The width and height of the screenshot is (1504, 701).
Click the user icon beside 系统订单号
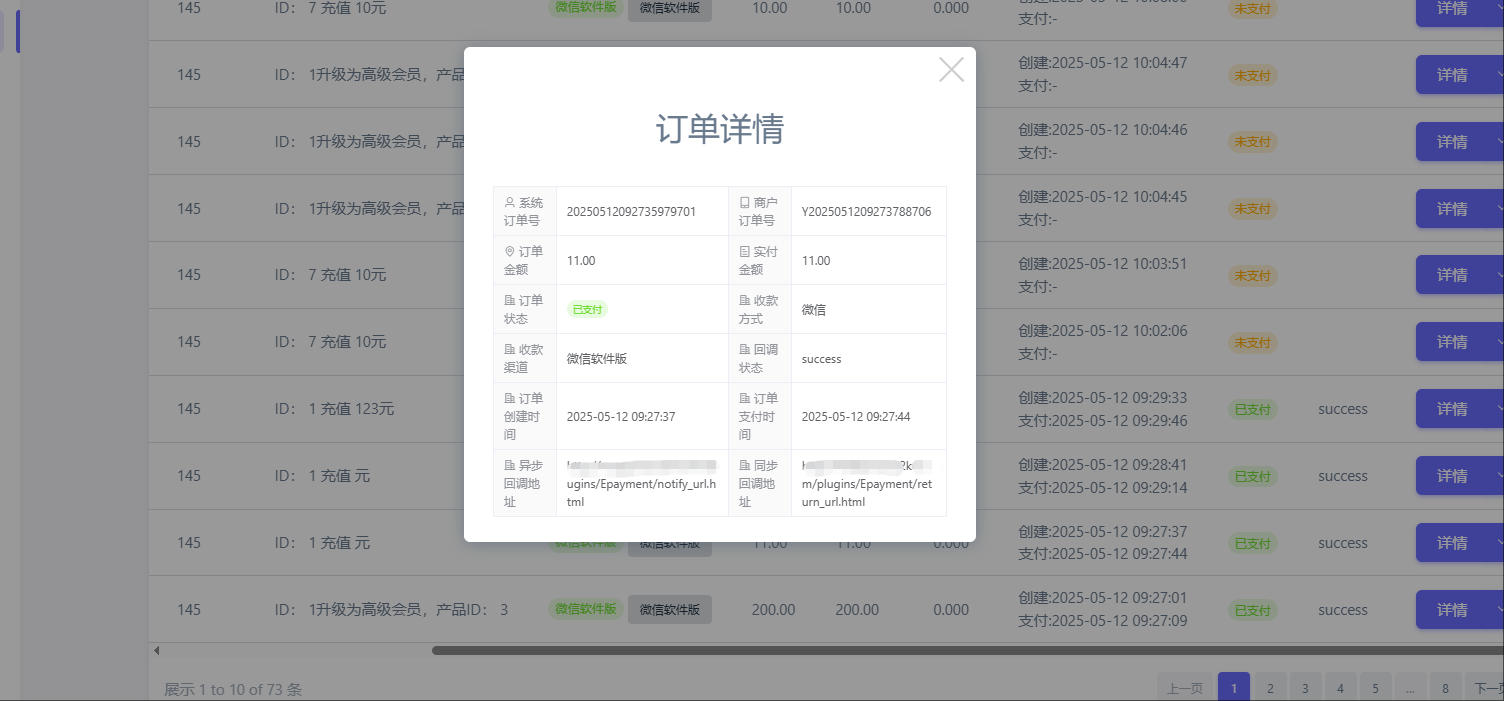coord(510,202)
